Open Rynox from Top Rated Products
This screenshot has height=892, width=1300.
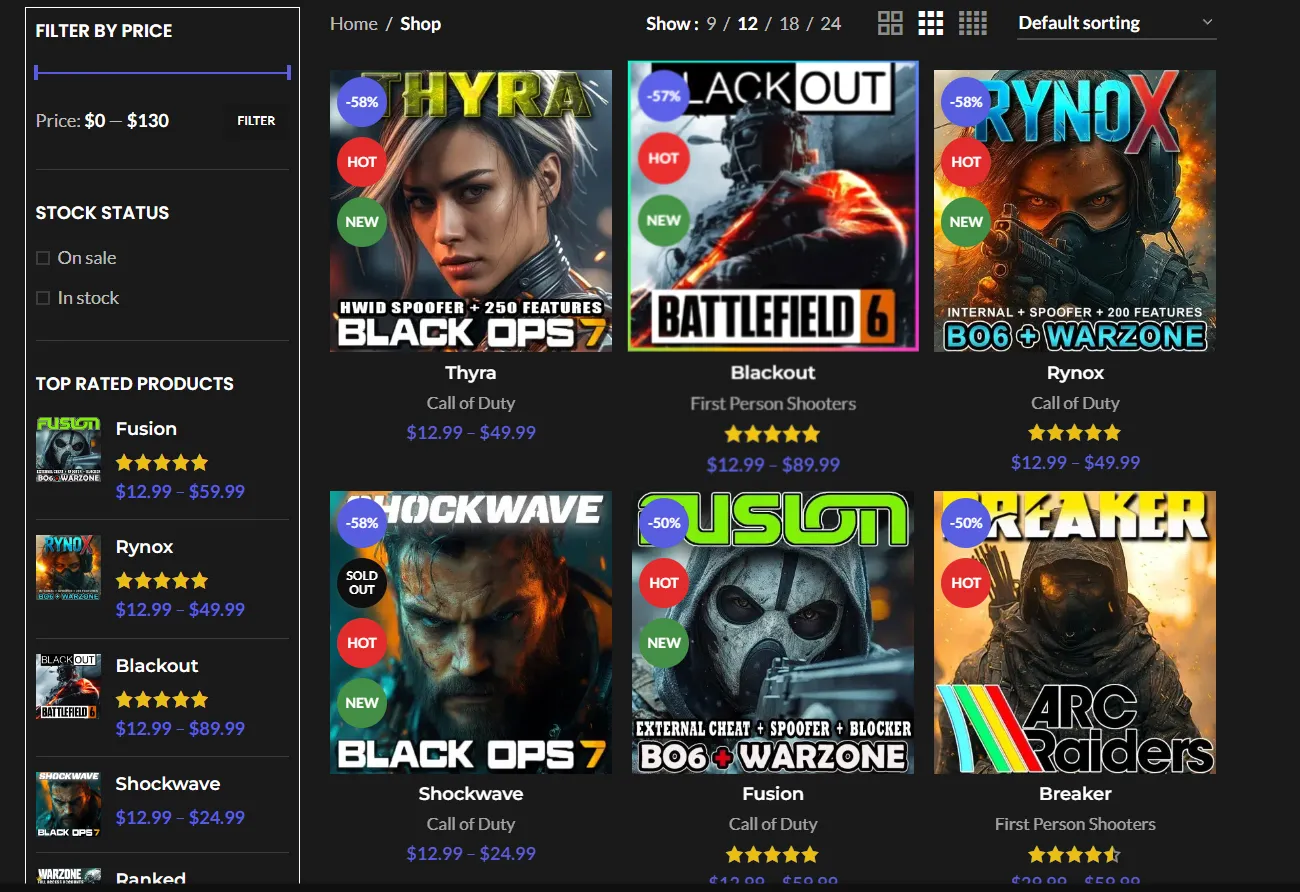coord(143,546)
